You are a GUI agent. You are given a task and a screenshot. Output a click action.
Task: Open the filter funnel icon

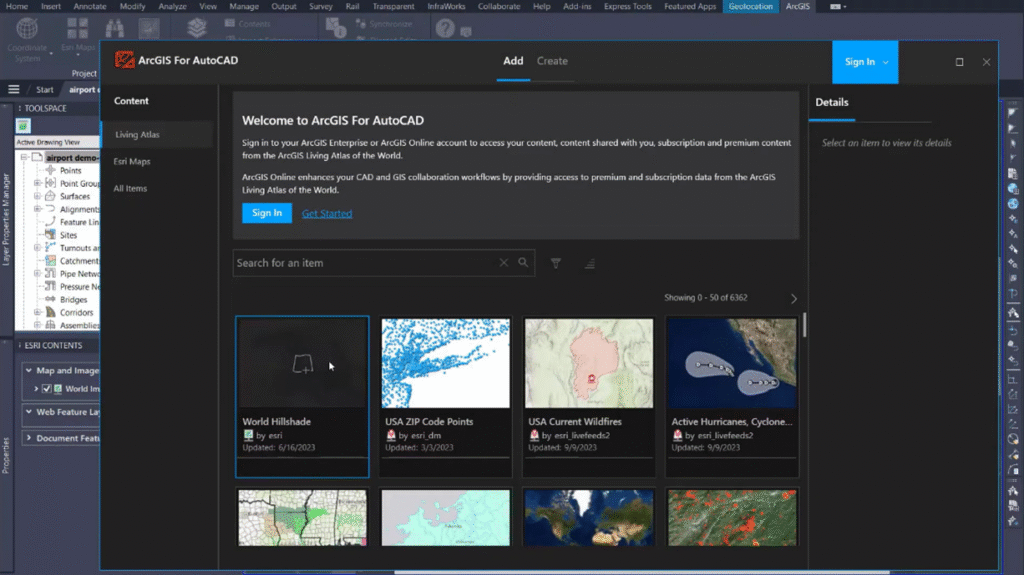point(556,263)
